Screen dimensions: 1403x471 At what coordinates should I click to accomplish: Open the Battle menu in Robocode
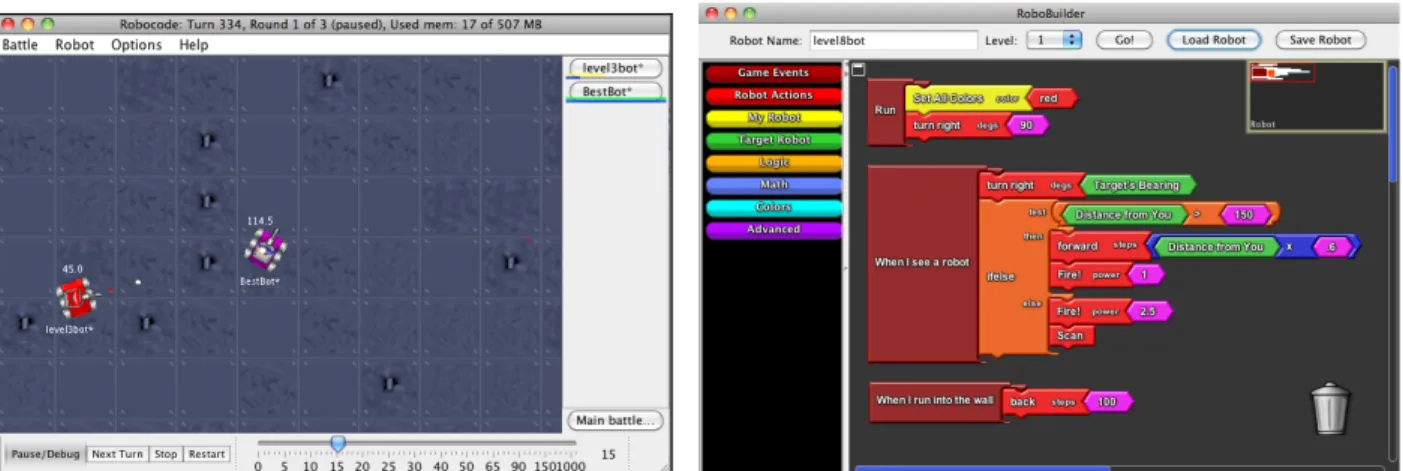coord(19,45)
